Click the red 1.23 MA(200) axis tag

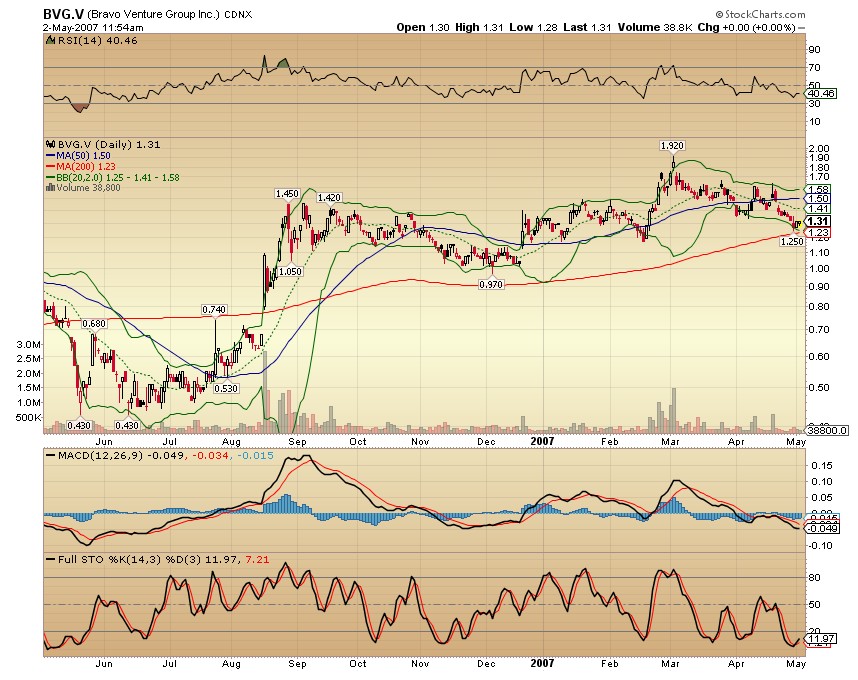coord(819,233)
